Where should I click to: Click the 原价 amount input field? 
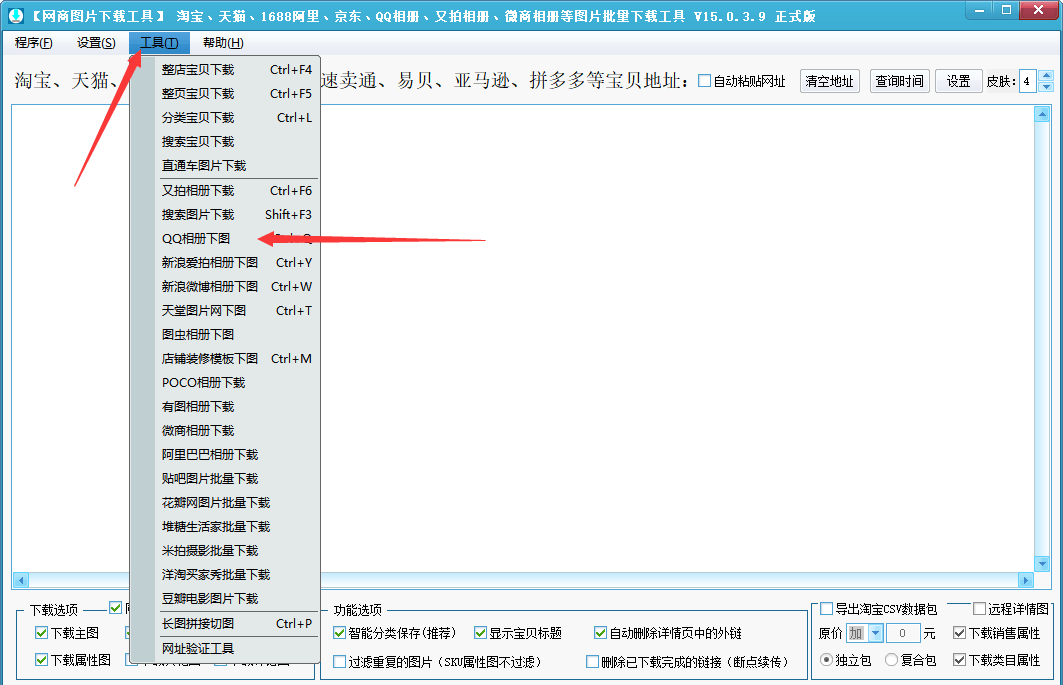902,633
